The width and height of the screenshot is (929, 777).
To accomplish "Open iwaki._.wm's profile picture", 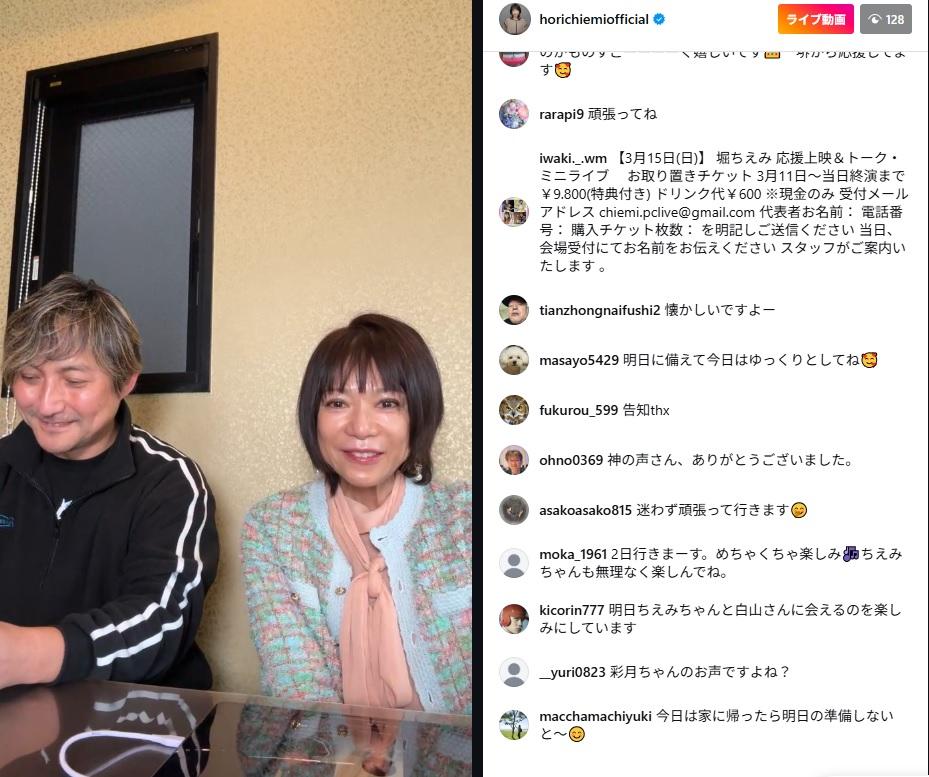I will [x=514, y=212].
